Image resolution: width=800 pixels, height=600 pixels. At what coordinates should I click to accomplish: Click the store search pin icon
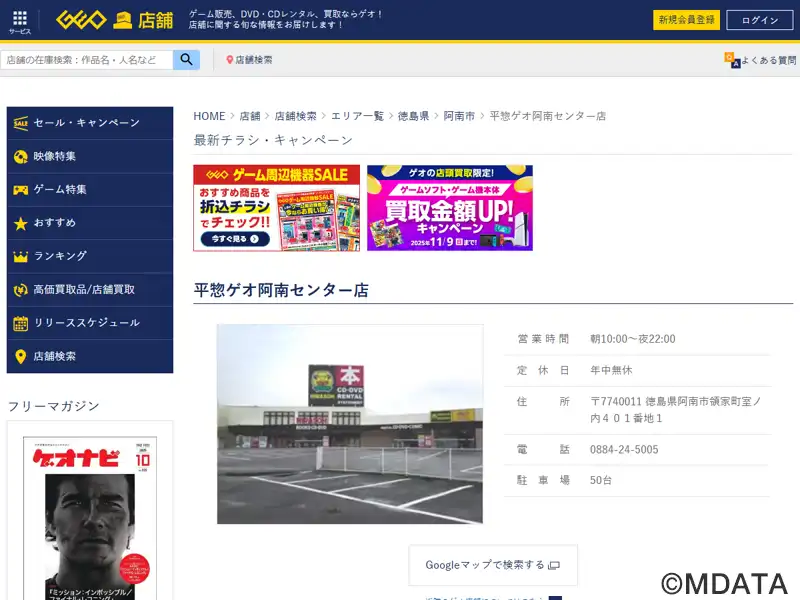click(230, 60)
